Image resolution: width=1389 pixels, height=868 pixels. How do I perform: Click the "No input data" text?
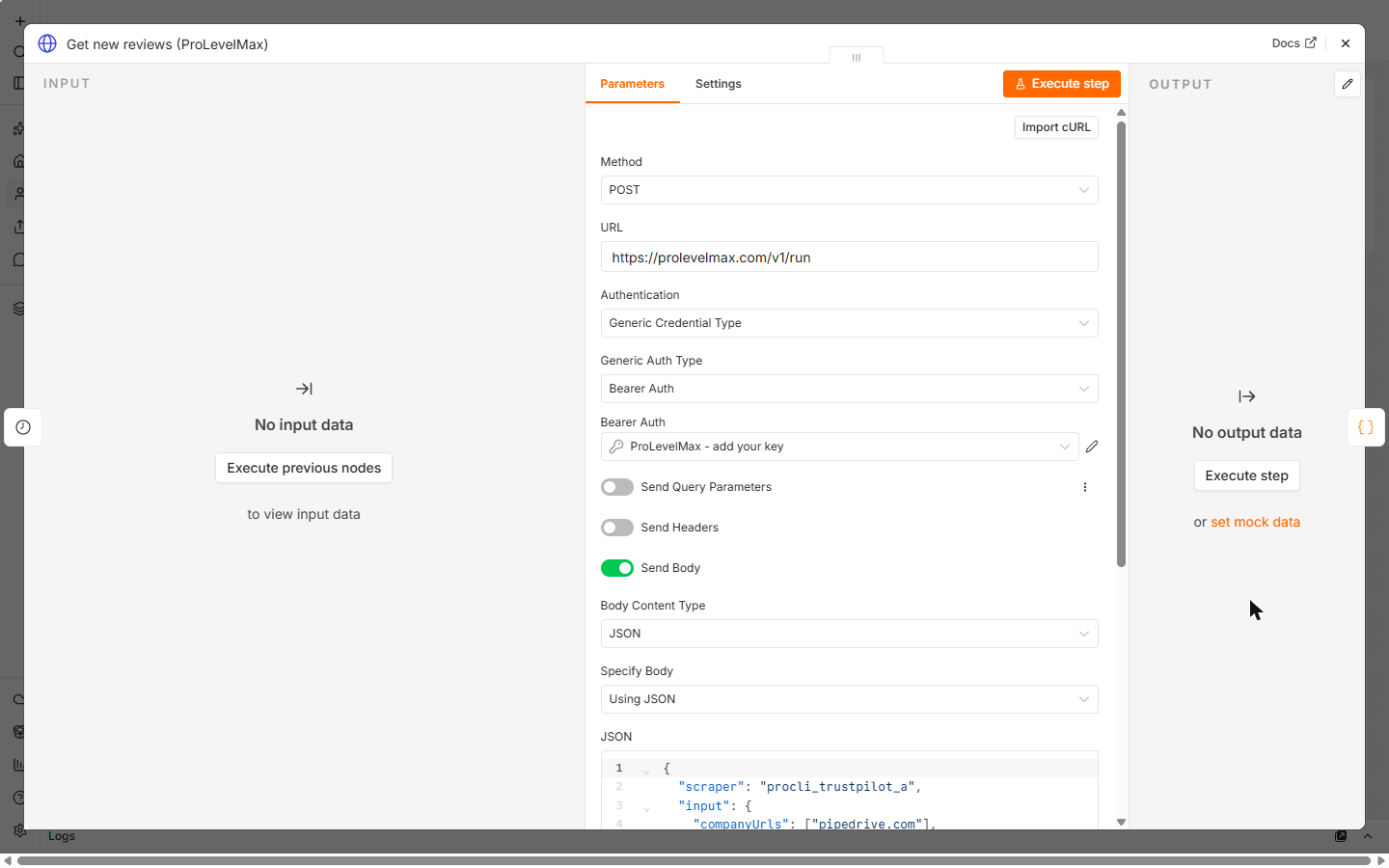click(x=304, y=425)
